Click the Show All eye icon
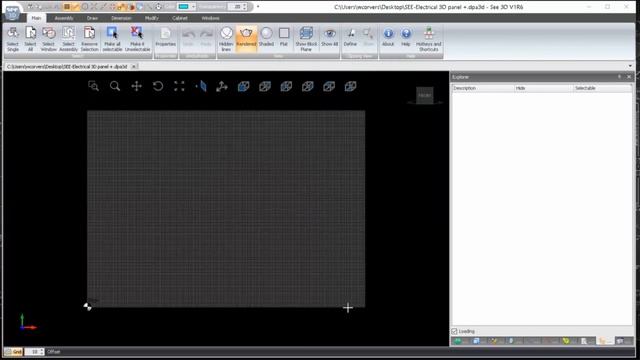Image resolution: width=640 pixels, height=360 pixels. (x=329, y=37)
